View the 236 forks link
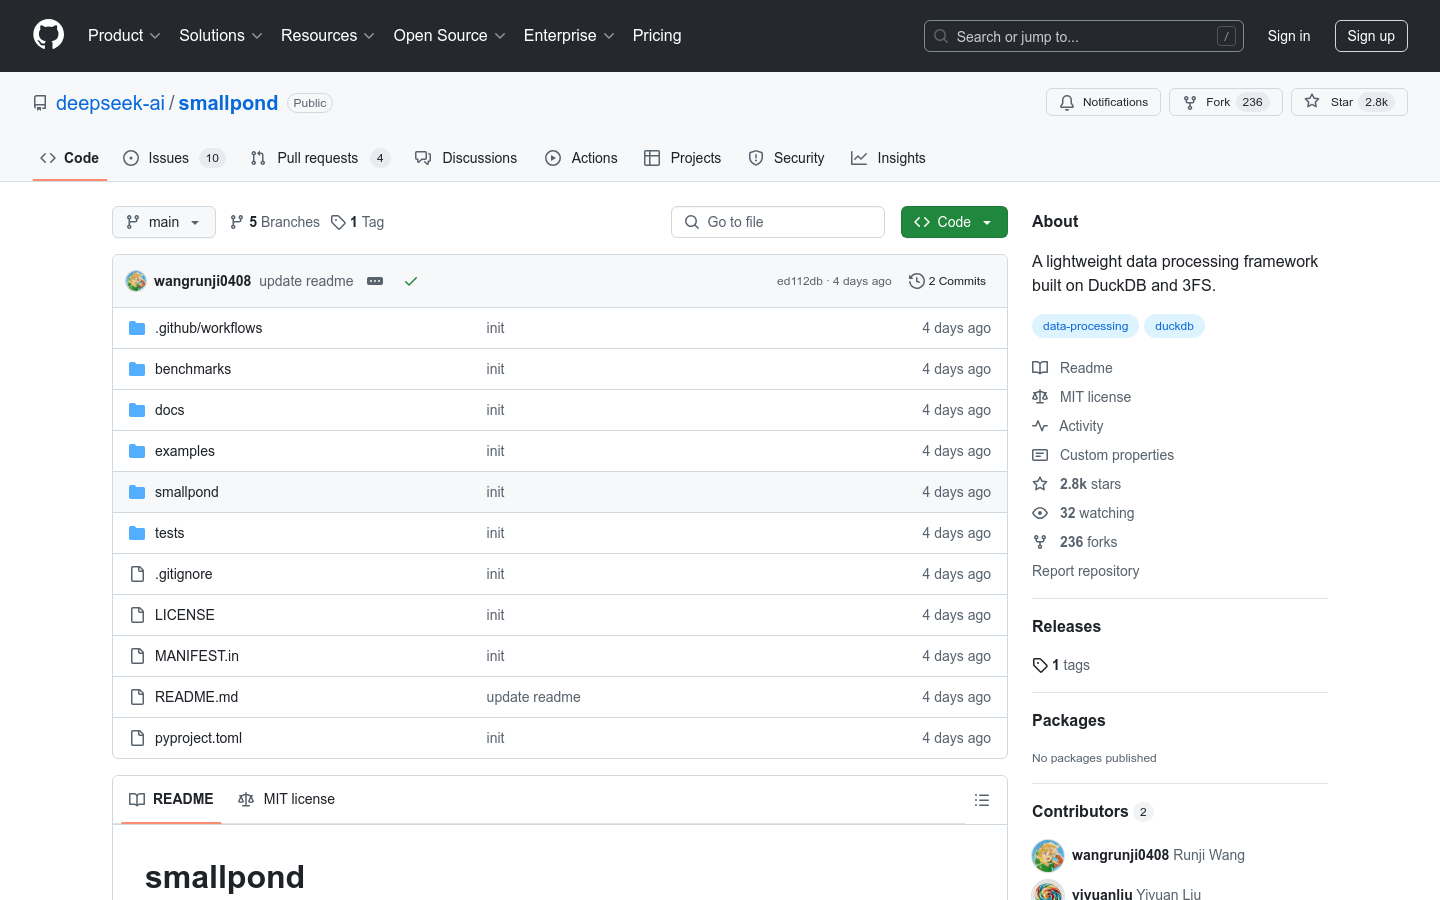Screen dimensions: 1440x900 coord(1075,542)
